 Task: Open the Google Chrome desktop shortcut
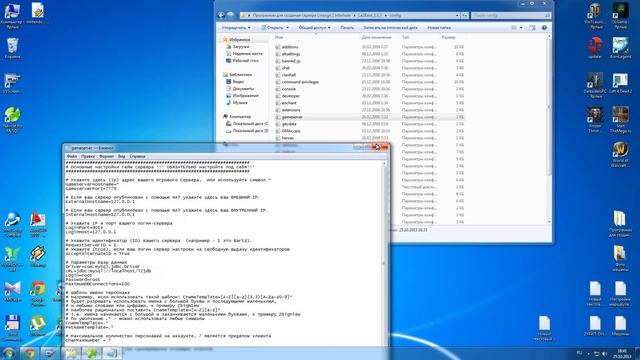pos(38,292)
